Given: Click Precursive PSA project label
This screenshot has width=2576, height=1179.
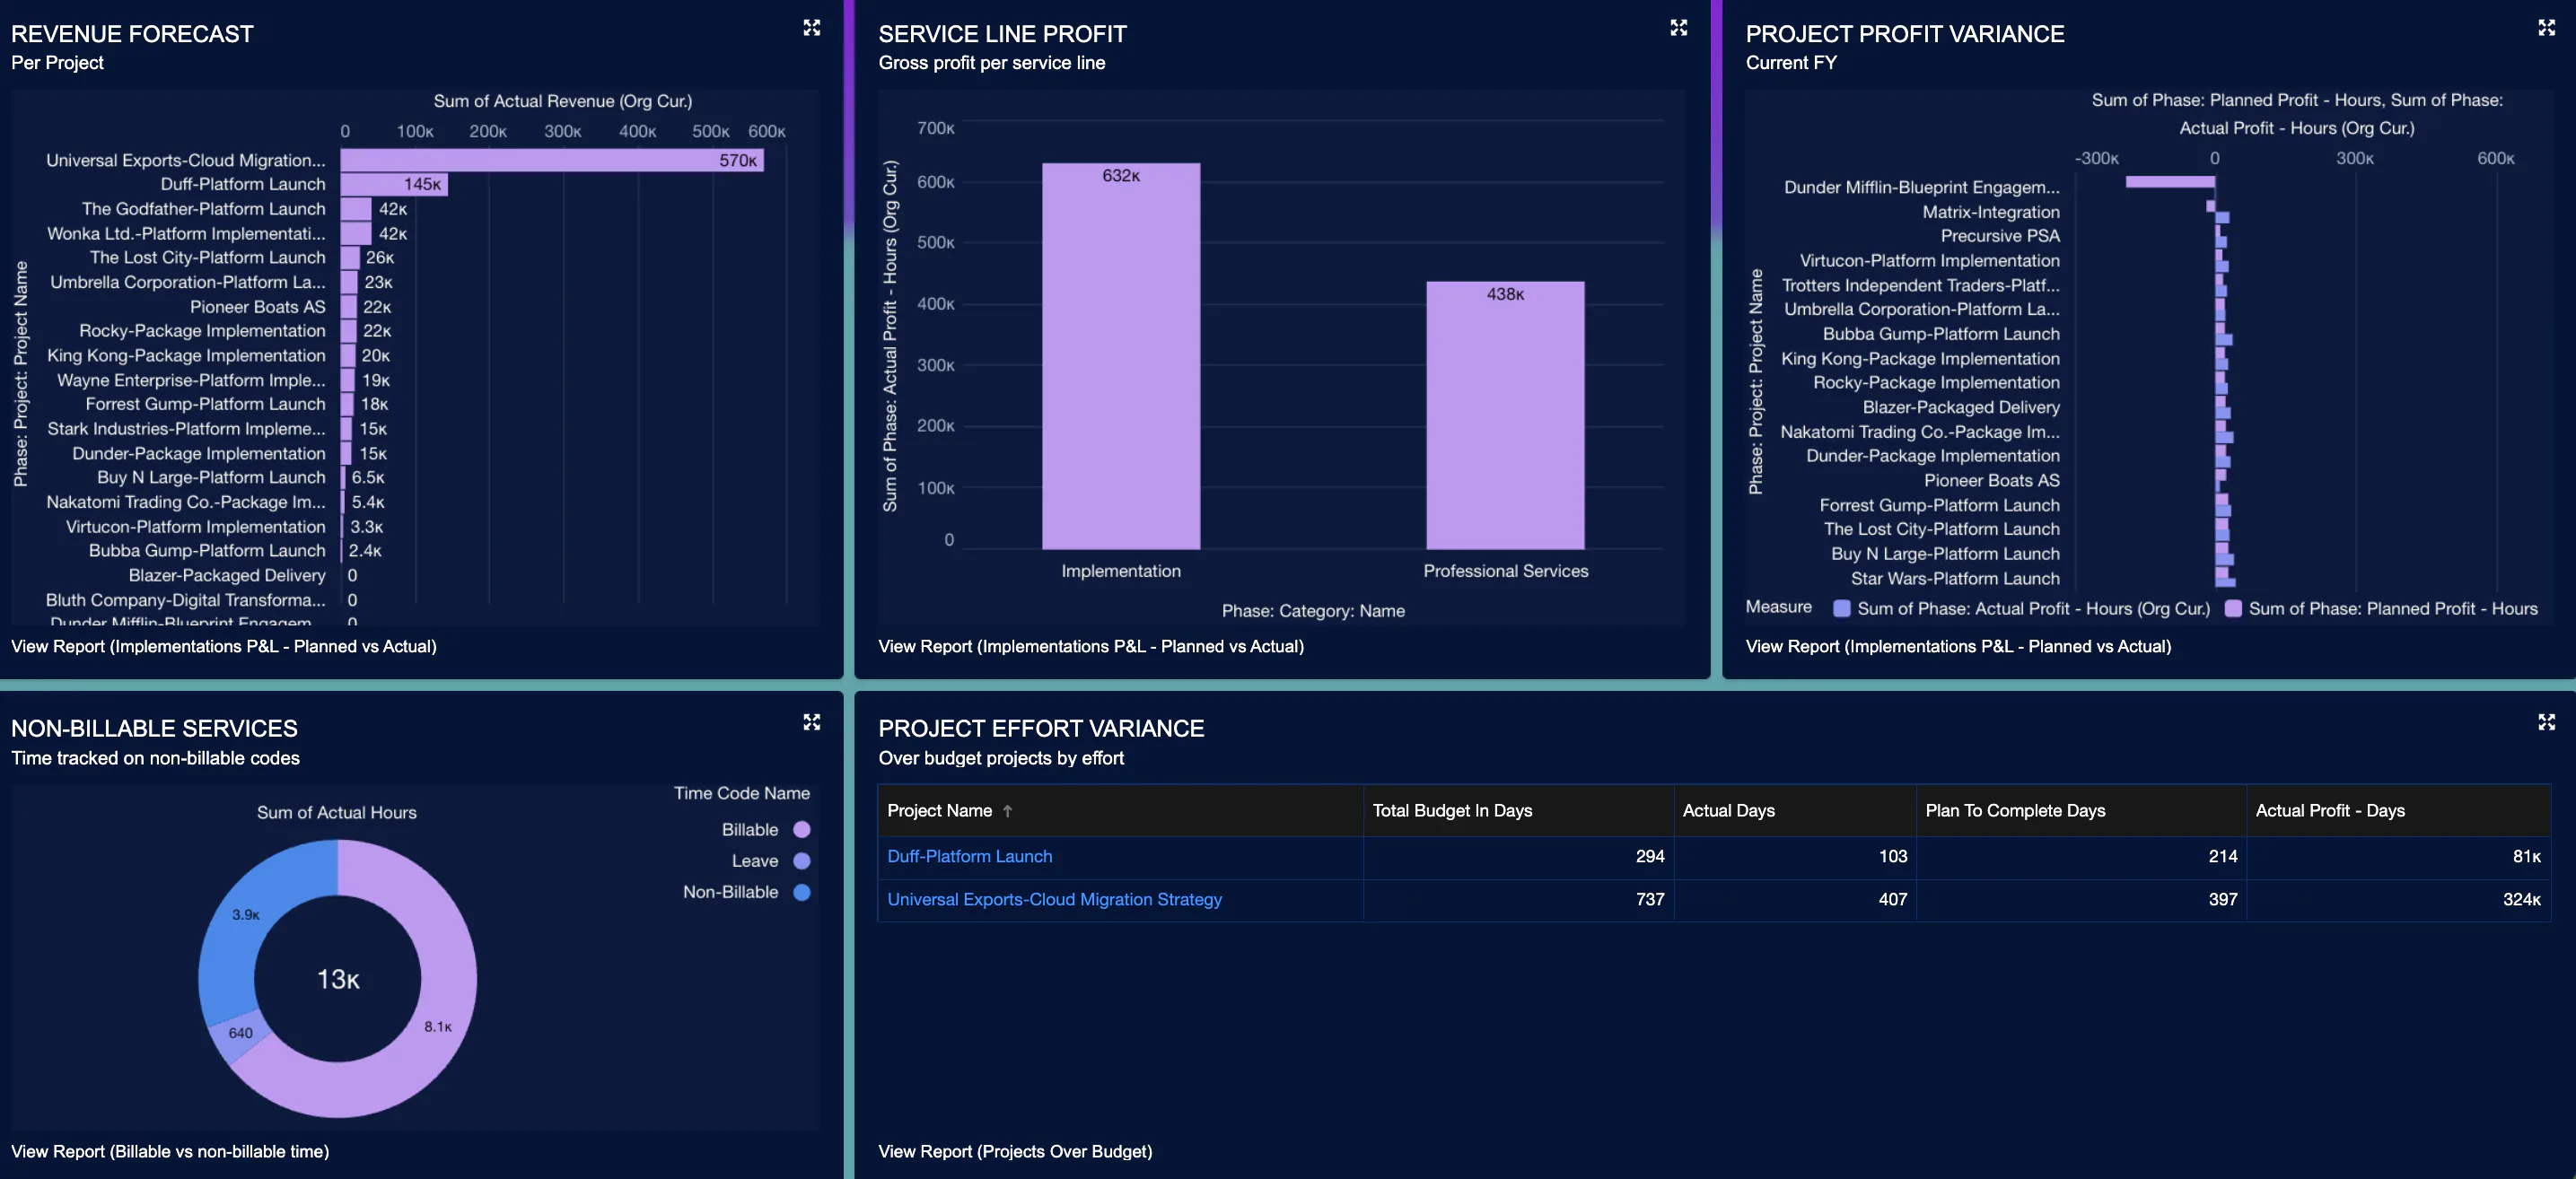Looking at the screenshot, I should (x=2000, y=236).
